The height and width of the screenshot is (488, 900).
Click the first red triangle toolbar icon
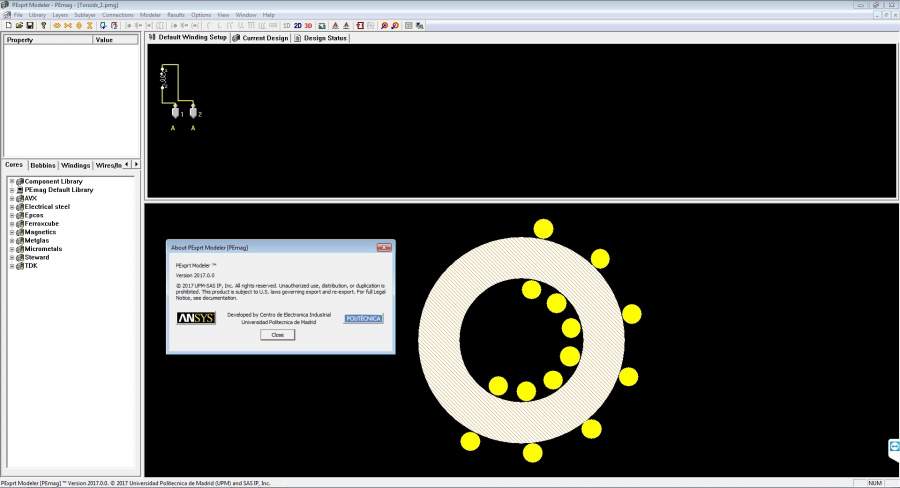[x=335, y=26]
